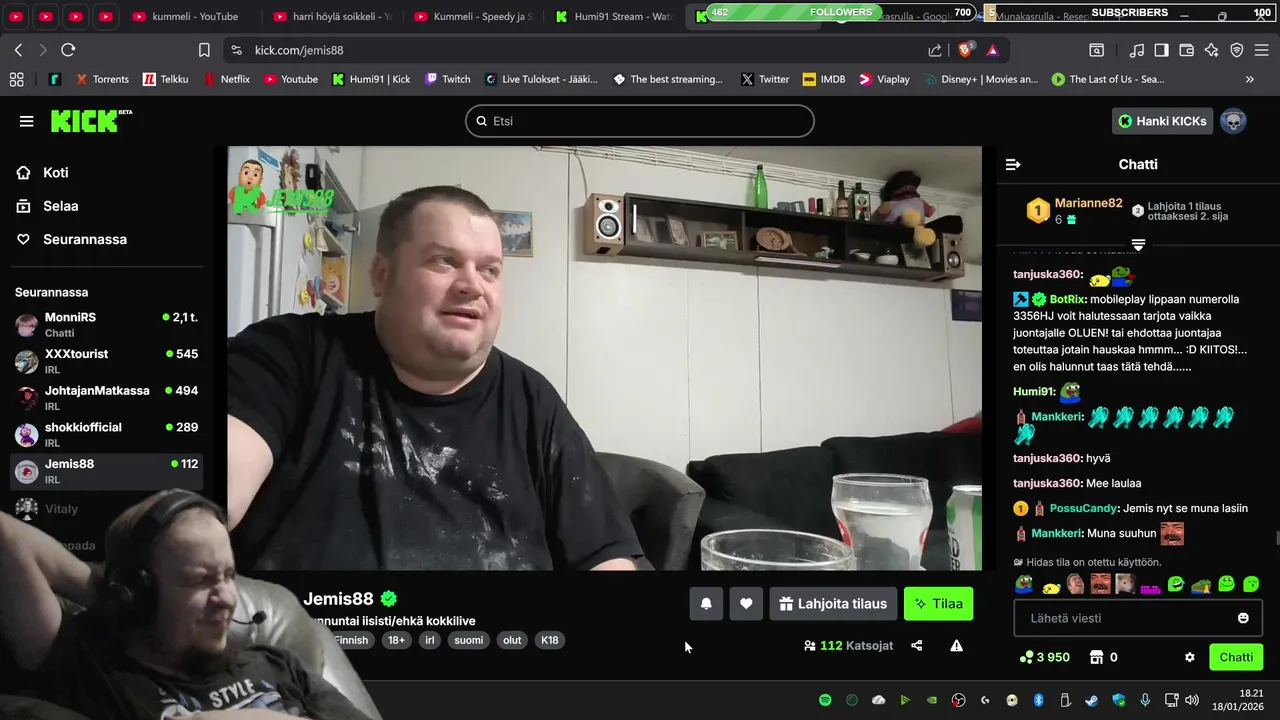Toggle notification bell for Jemis88

tap(706, 603)
